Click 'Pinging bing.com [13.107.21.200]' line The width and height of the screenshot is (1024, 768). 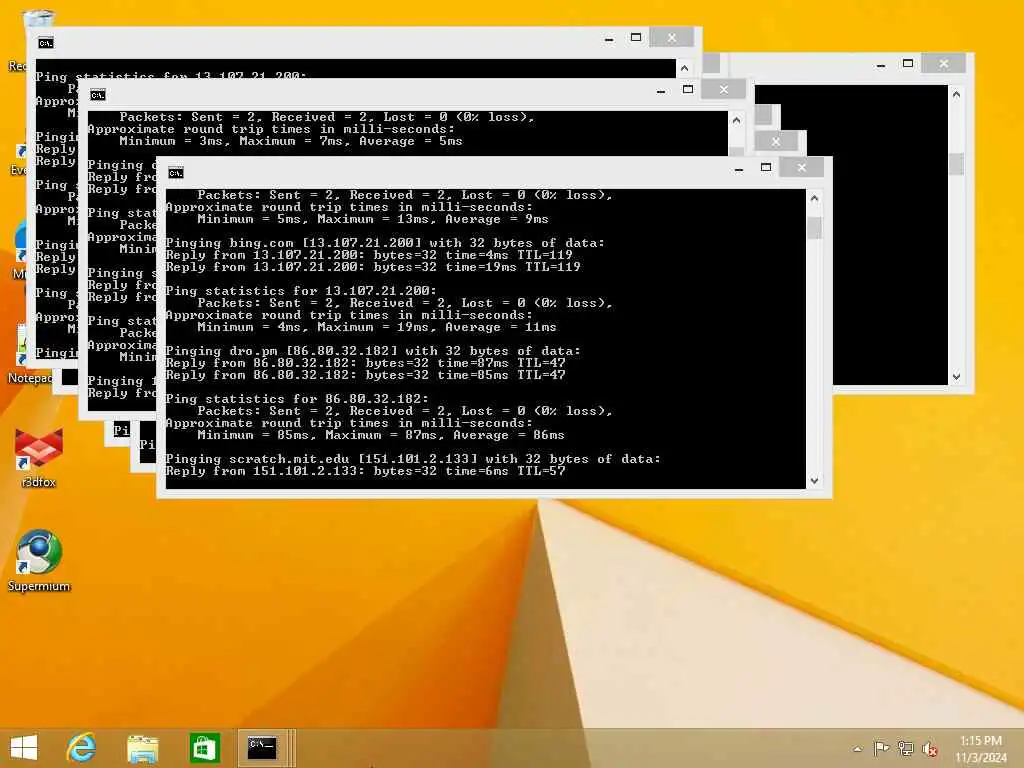point(385,243)
